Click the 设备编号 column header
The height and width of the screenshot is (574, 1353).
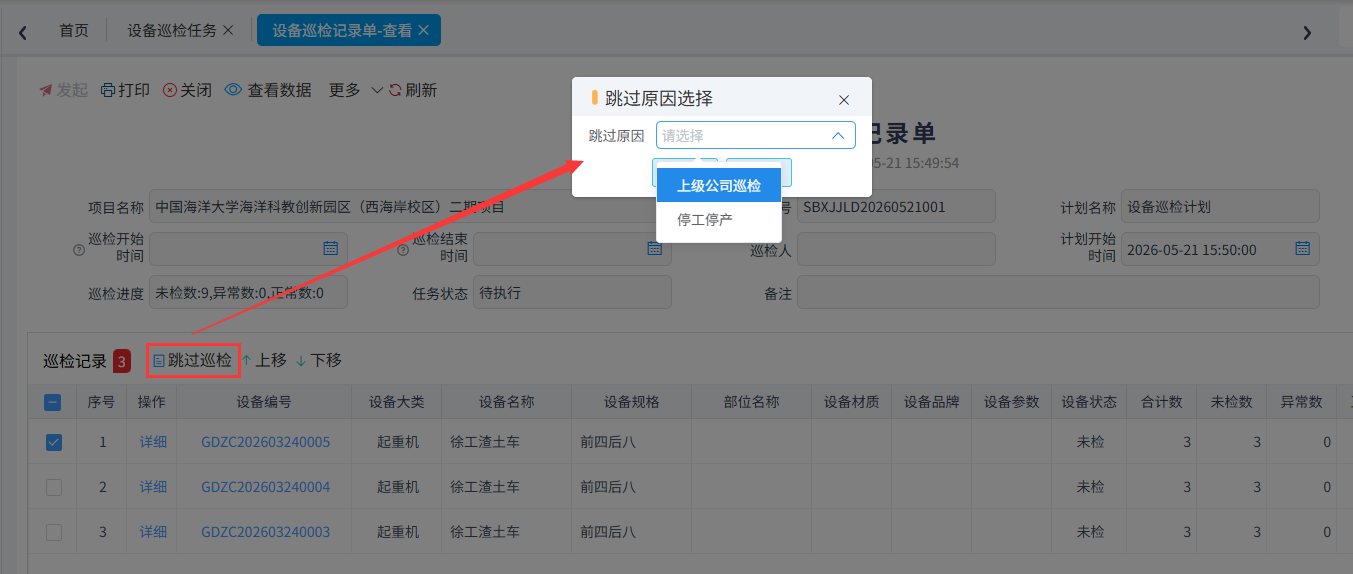(264, 402)
